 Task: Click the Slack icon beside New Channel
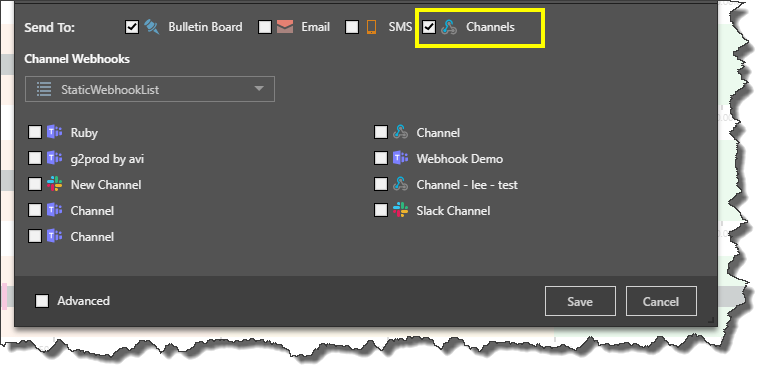[x=54, y=185]
